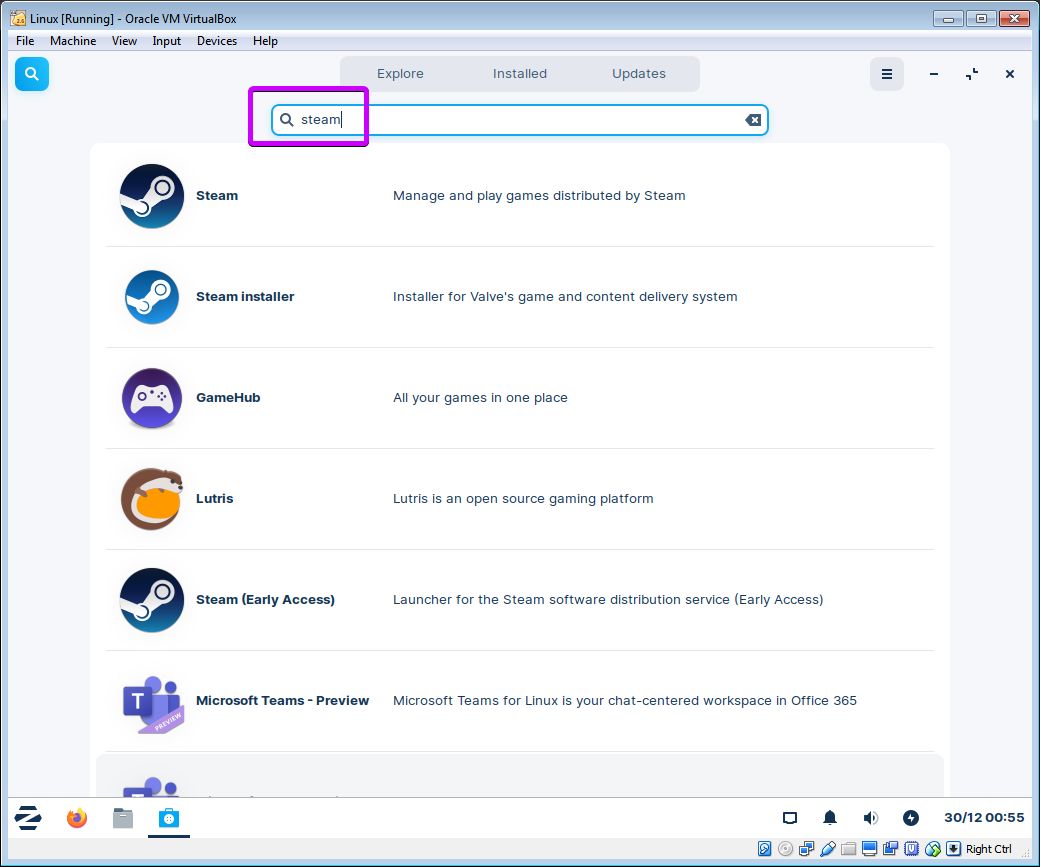Switch to the Explore tab
This screenshot has width=1040, height=867.
(x=400, y=74)
